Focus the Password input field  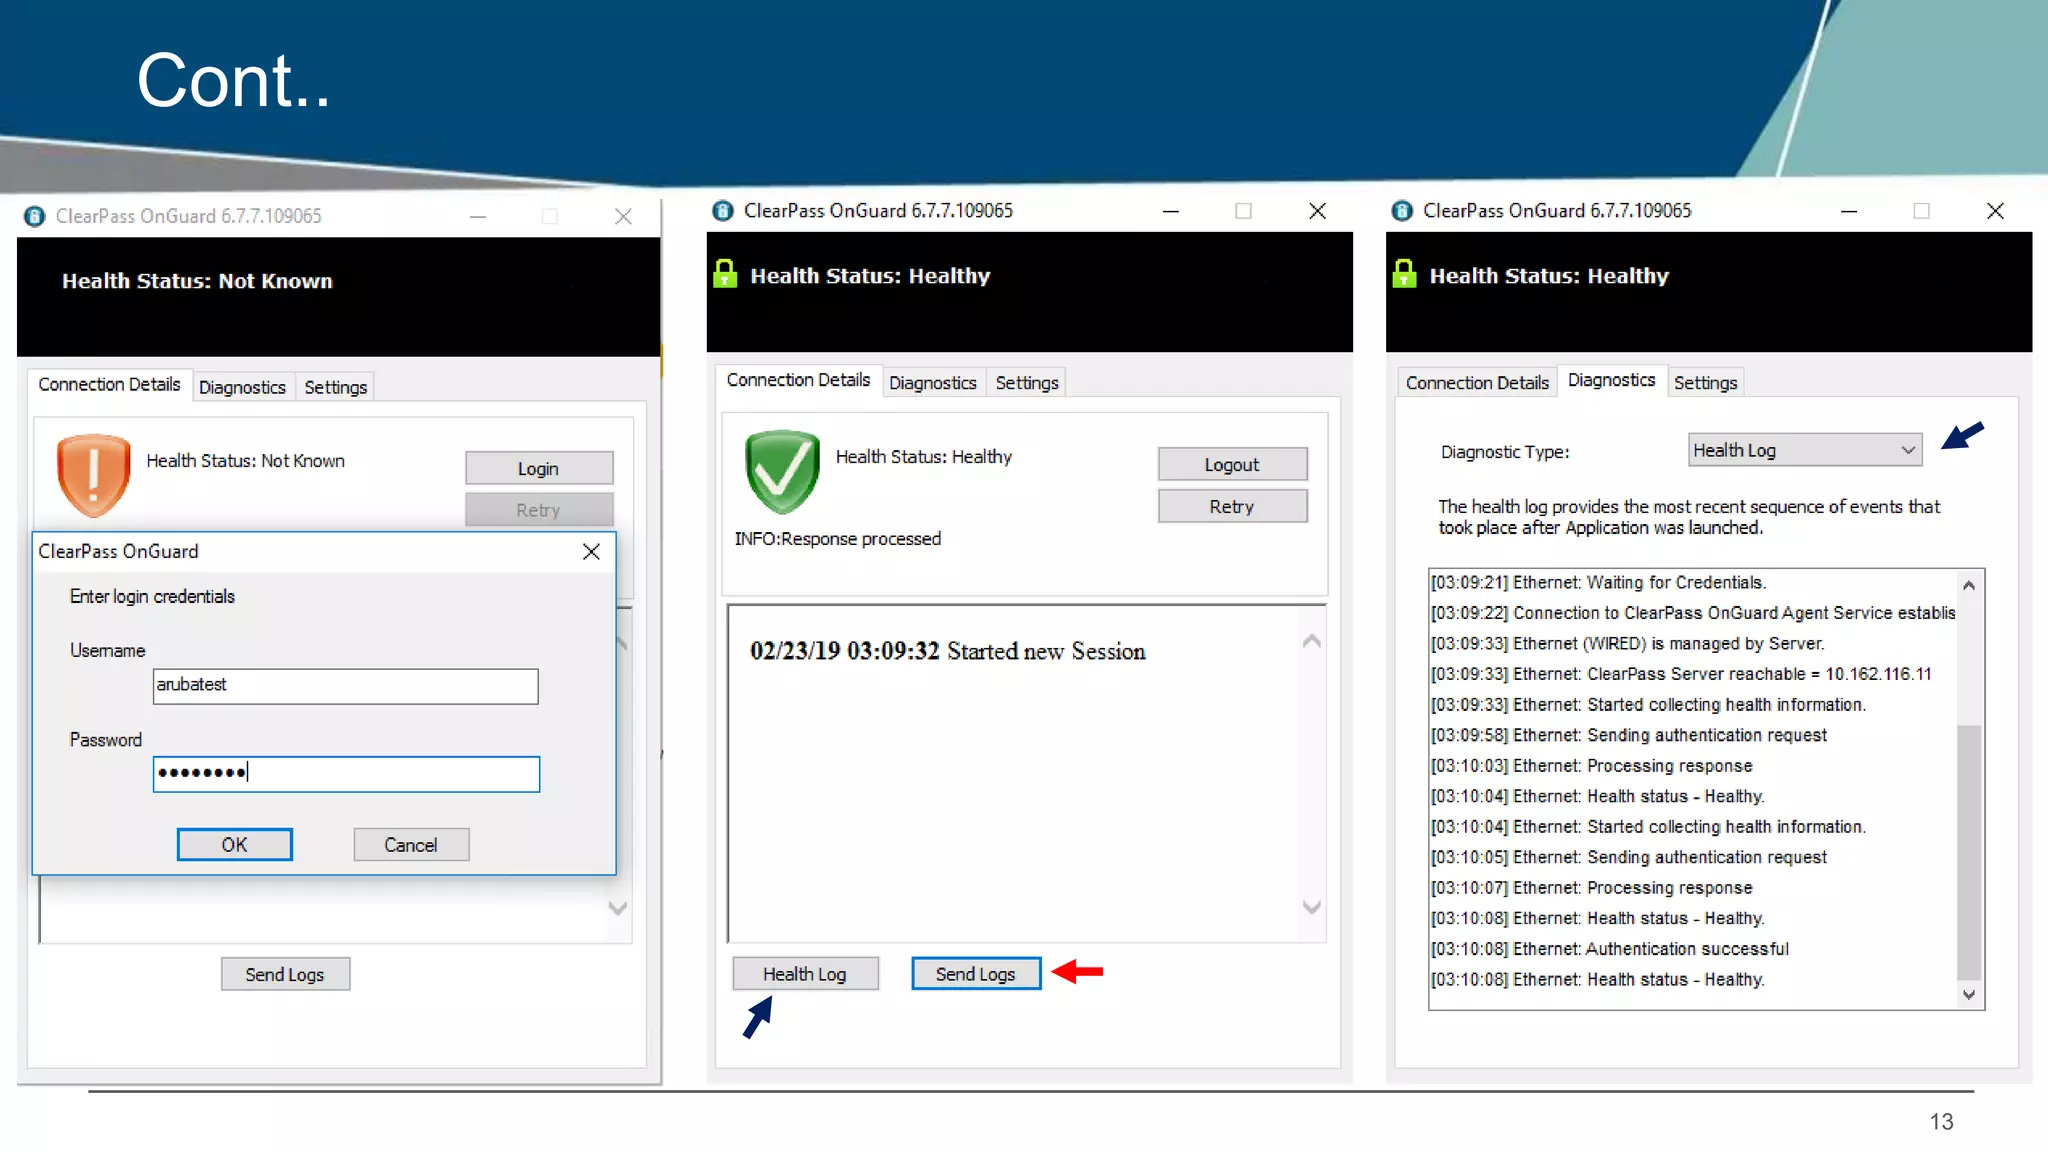pos(346,774)
